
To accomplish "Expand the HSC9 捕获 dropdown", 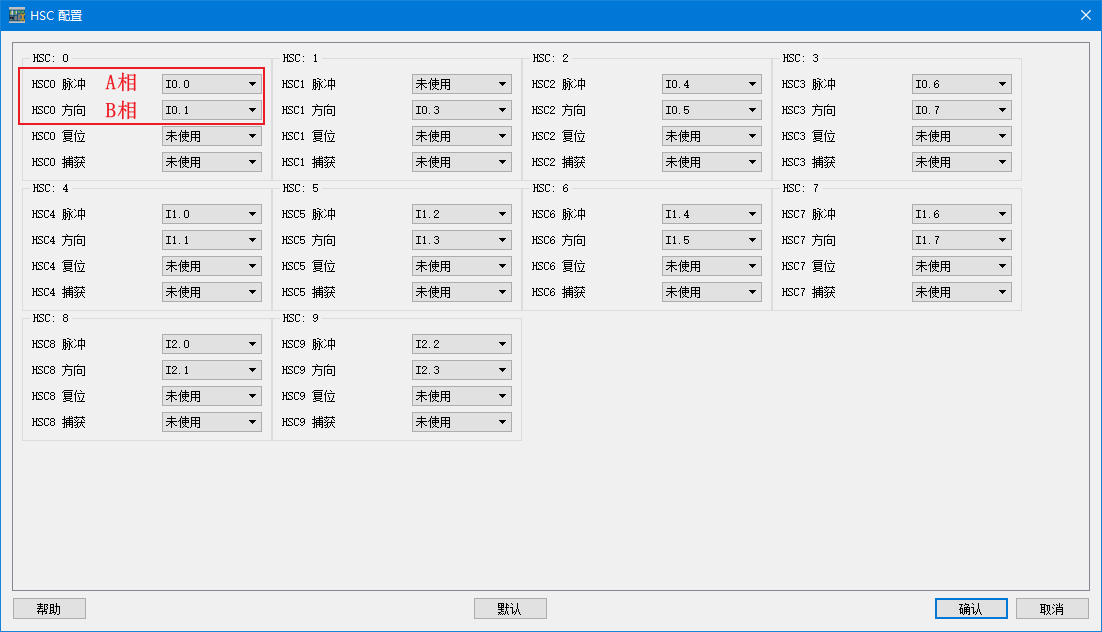I will coord(462,423).
